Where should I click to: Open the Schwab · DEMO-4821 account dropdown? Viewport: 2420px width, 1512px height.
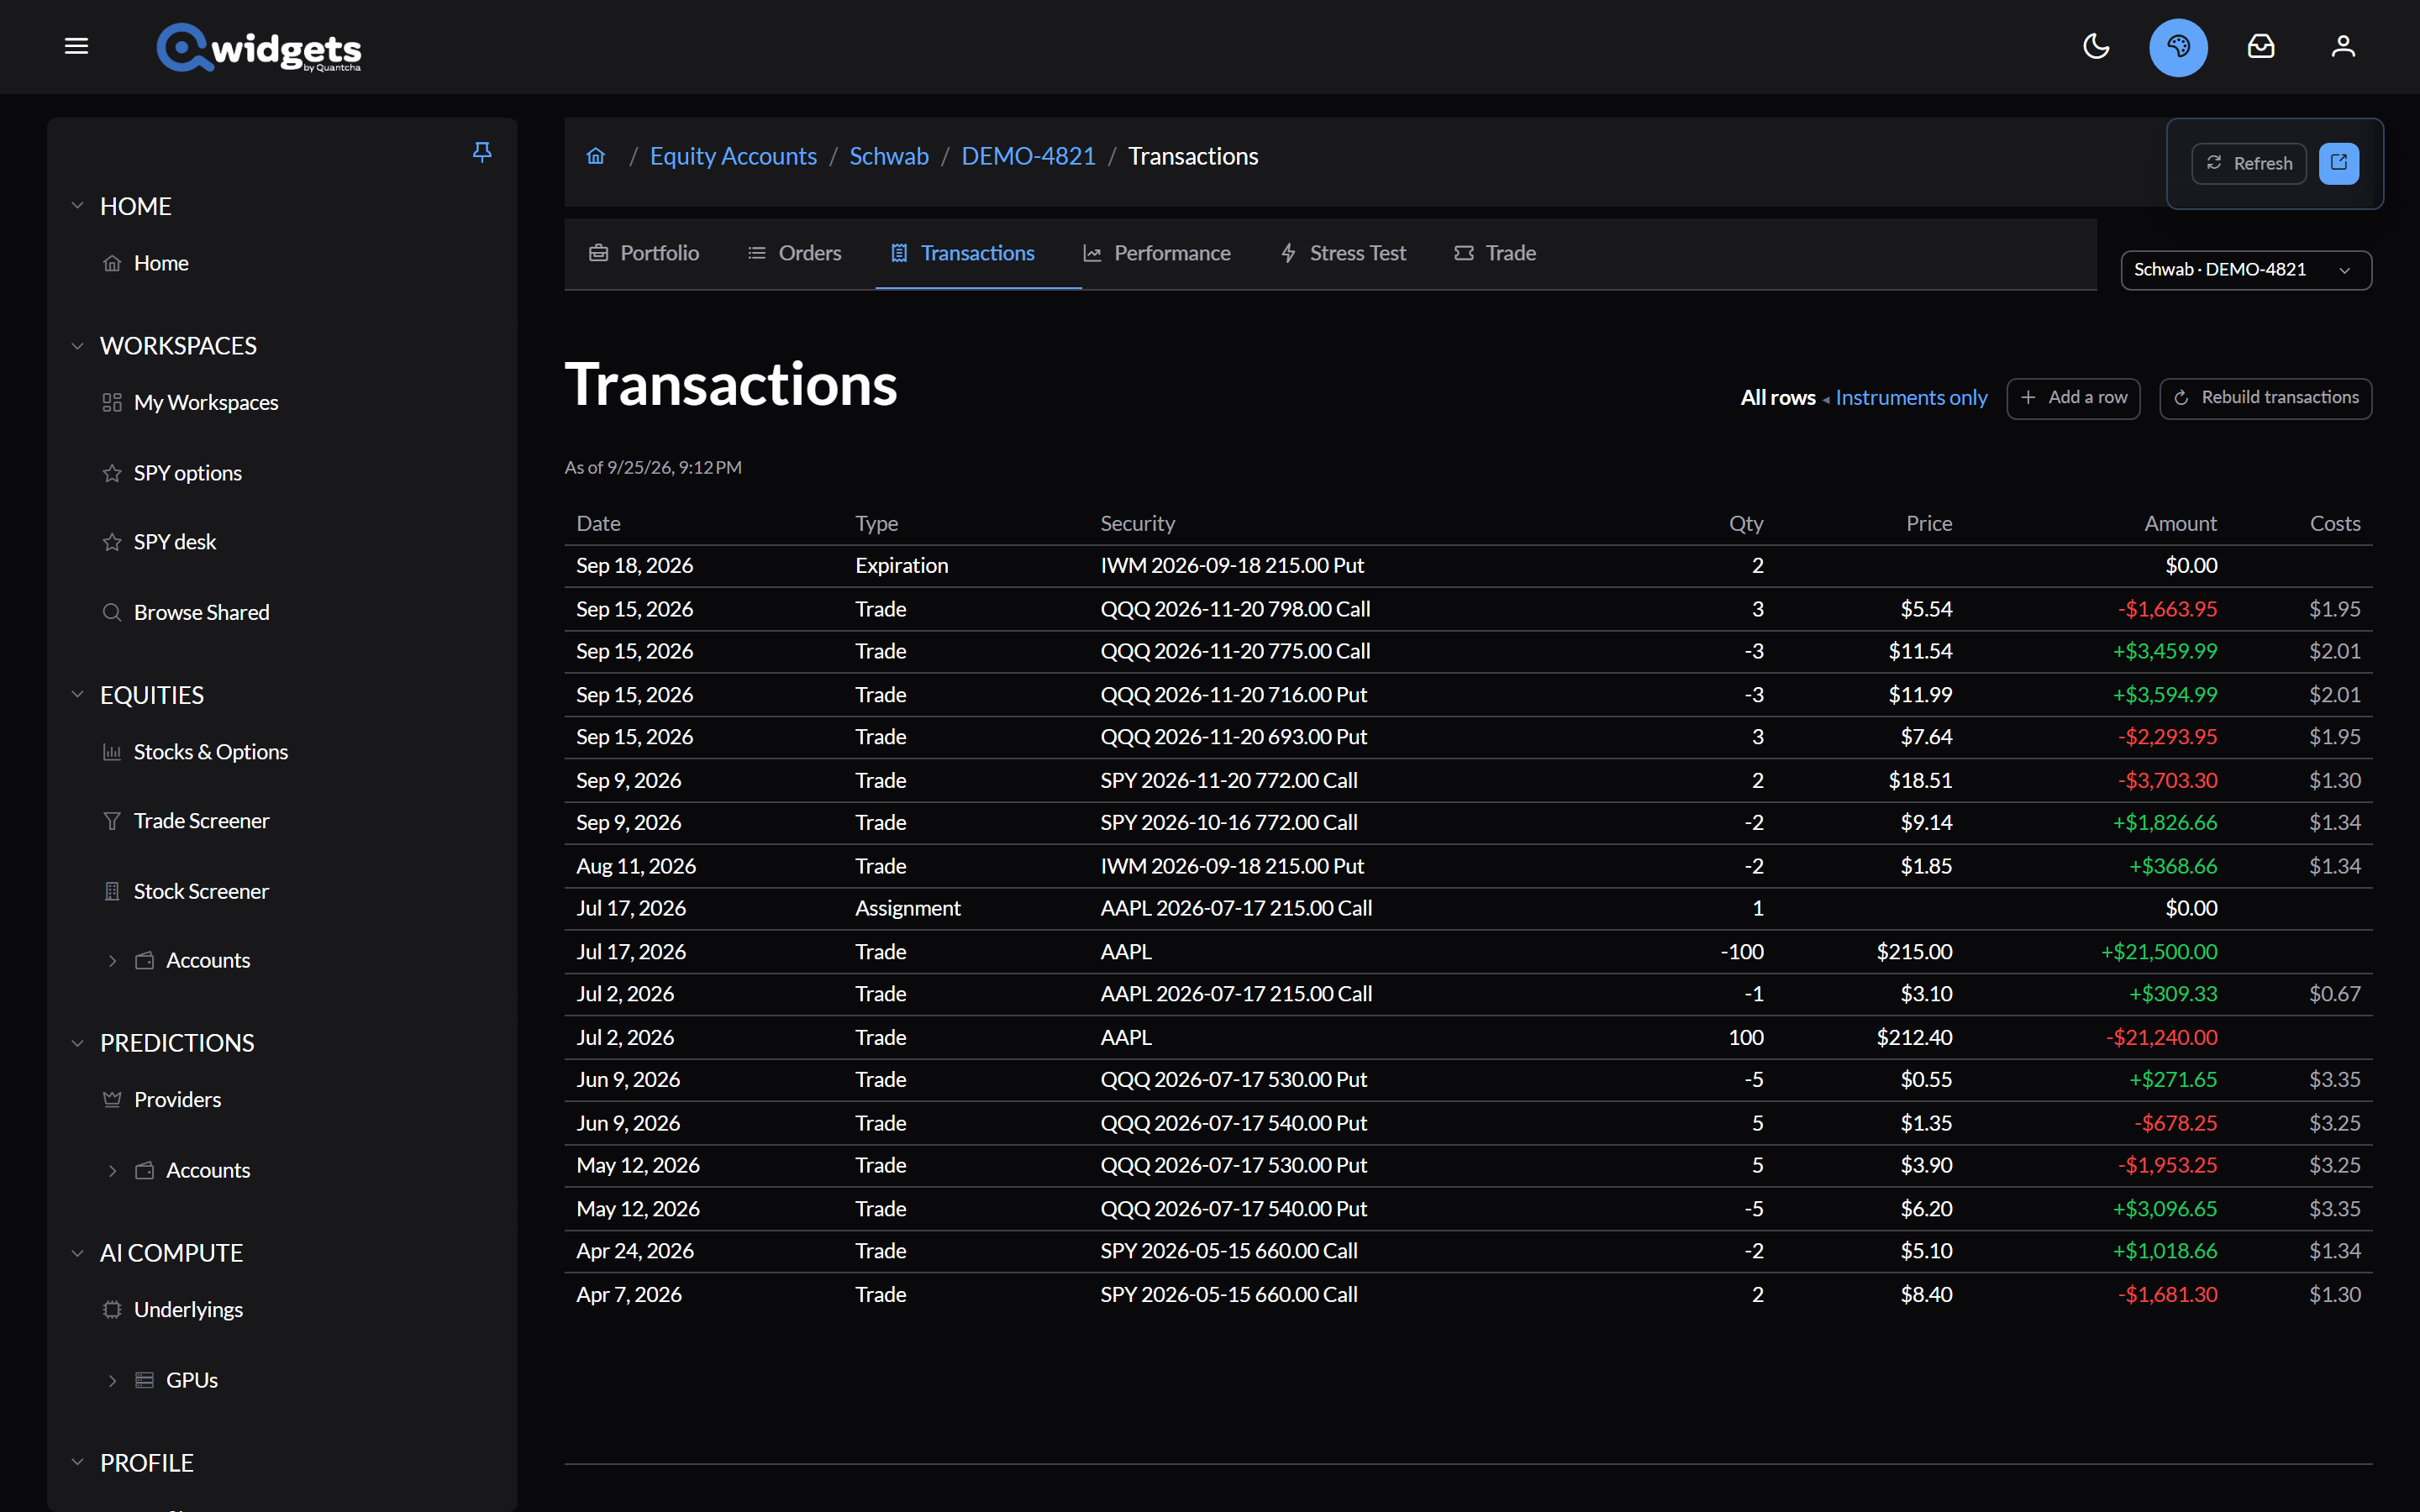tap(2245, 270)
